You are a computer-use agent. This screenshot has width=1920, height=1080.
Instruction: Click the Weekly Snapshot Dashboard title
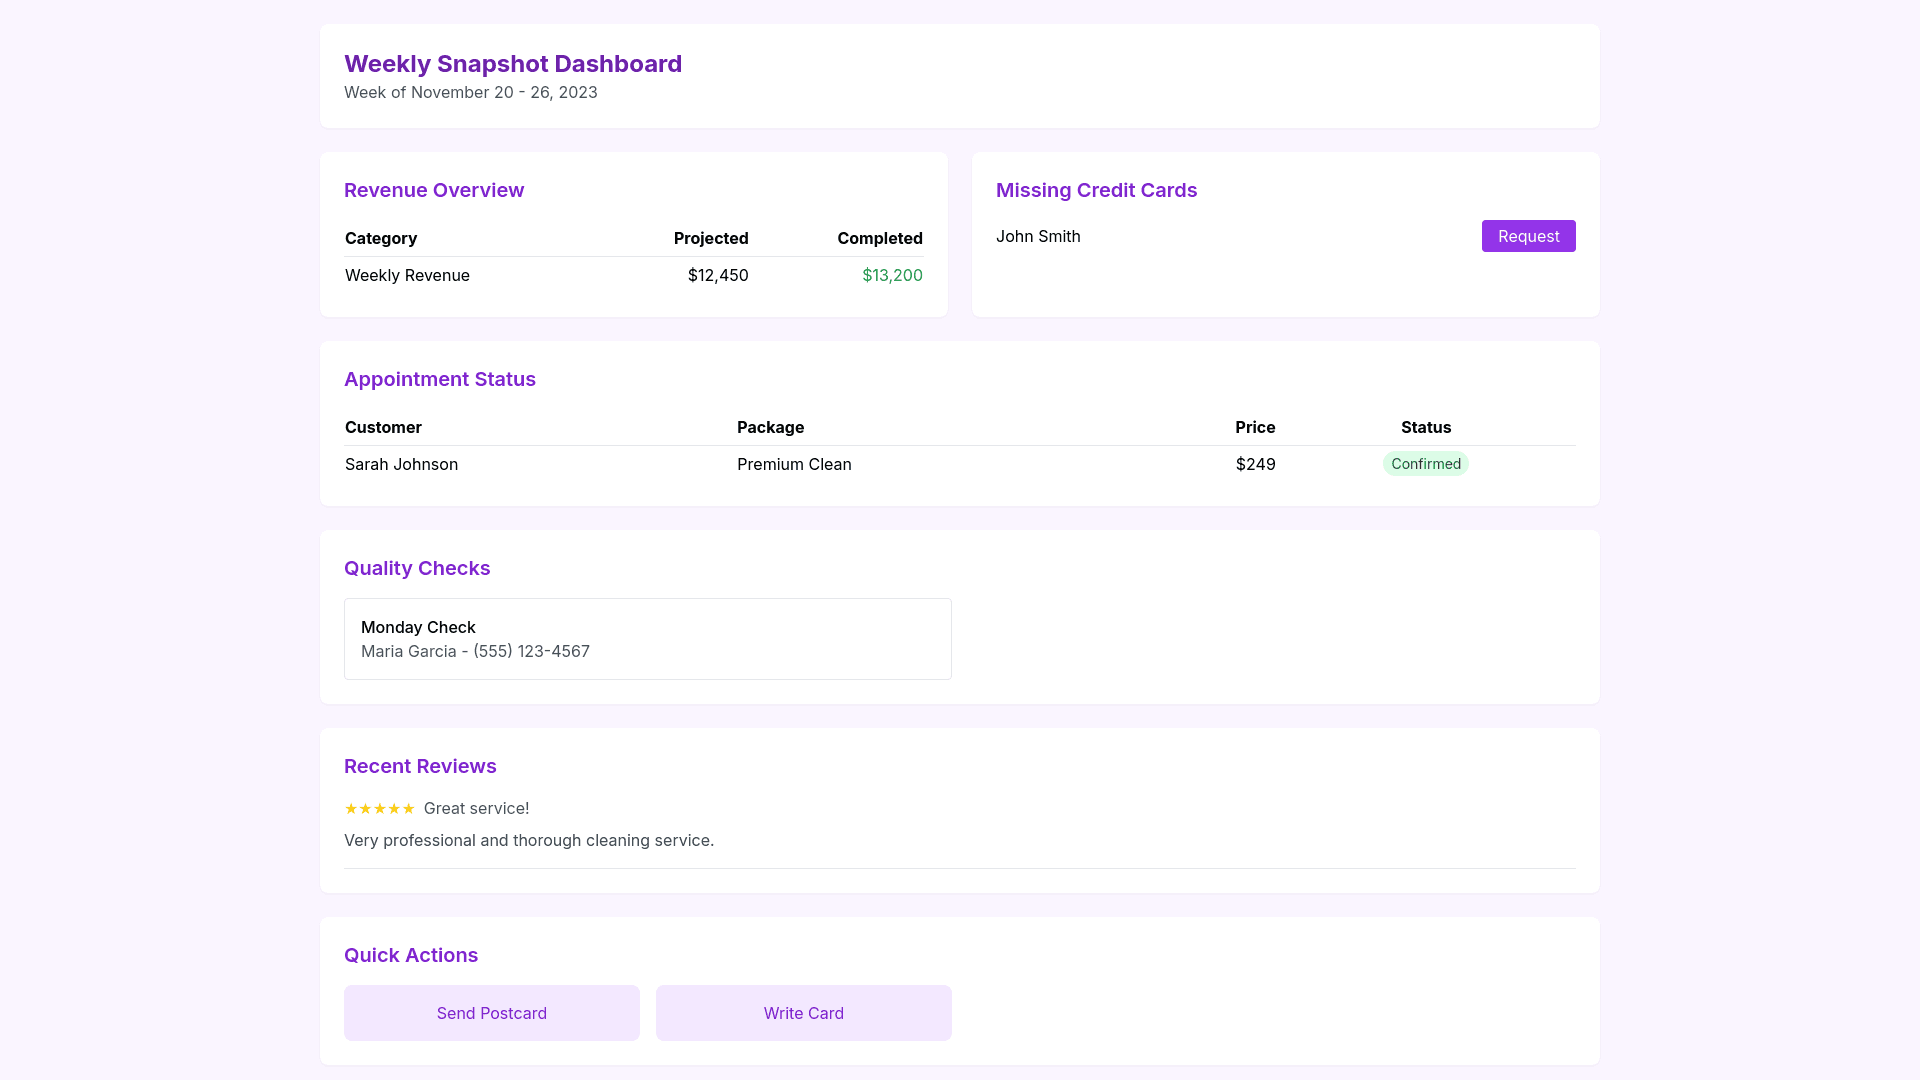click(x=513, y=64)
